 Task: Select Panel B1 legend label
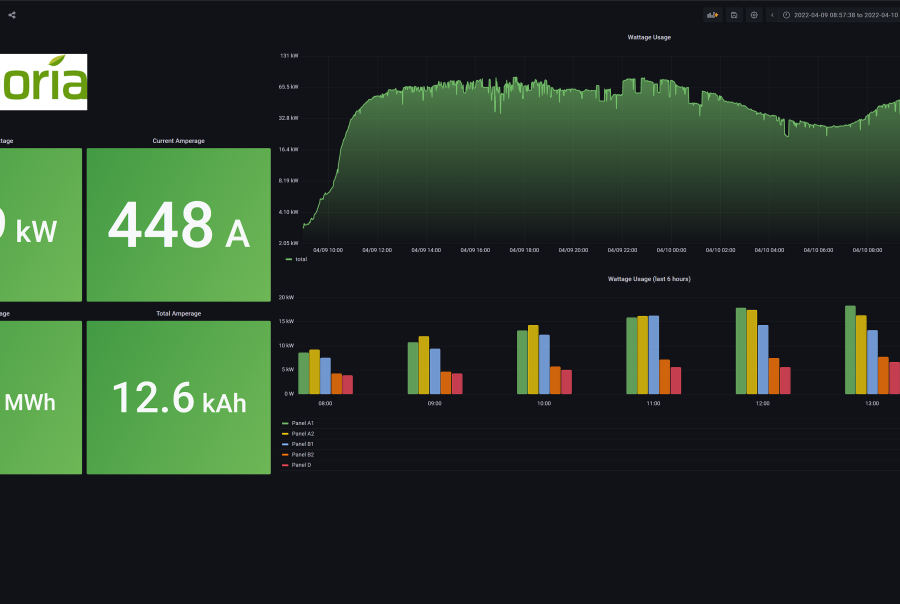point(302,444)
